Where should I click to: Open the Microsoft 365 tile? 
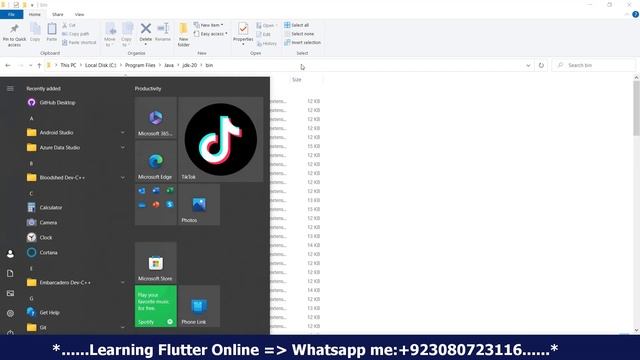coord(156,118)
